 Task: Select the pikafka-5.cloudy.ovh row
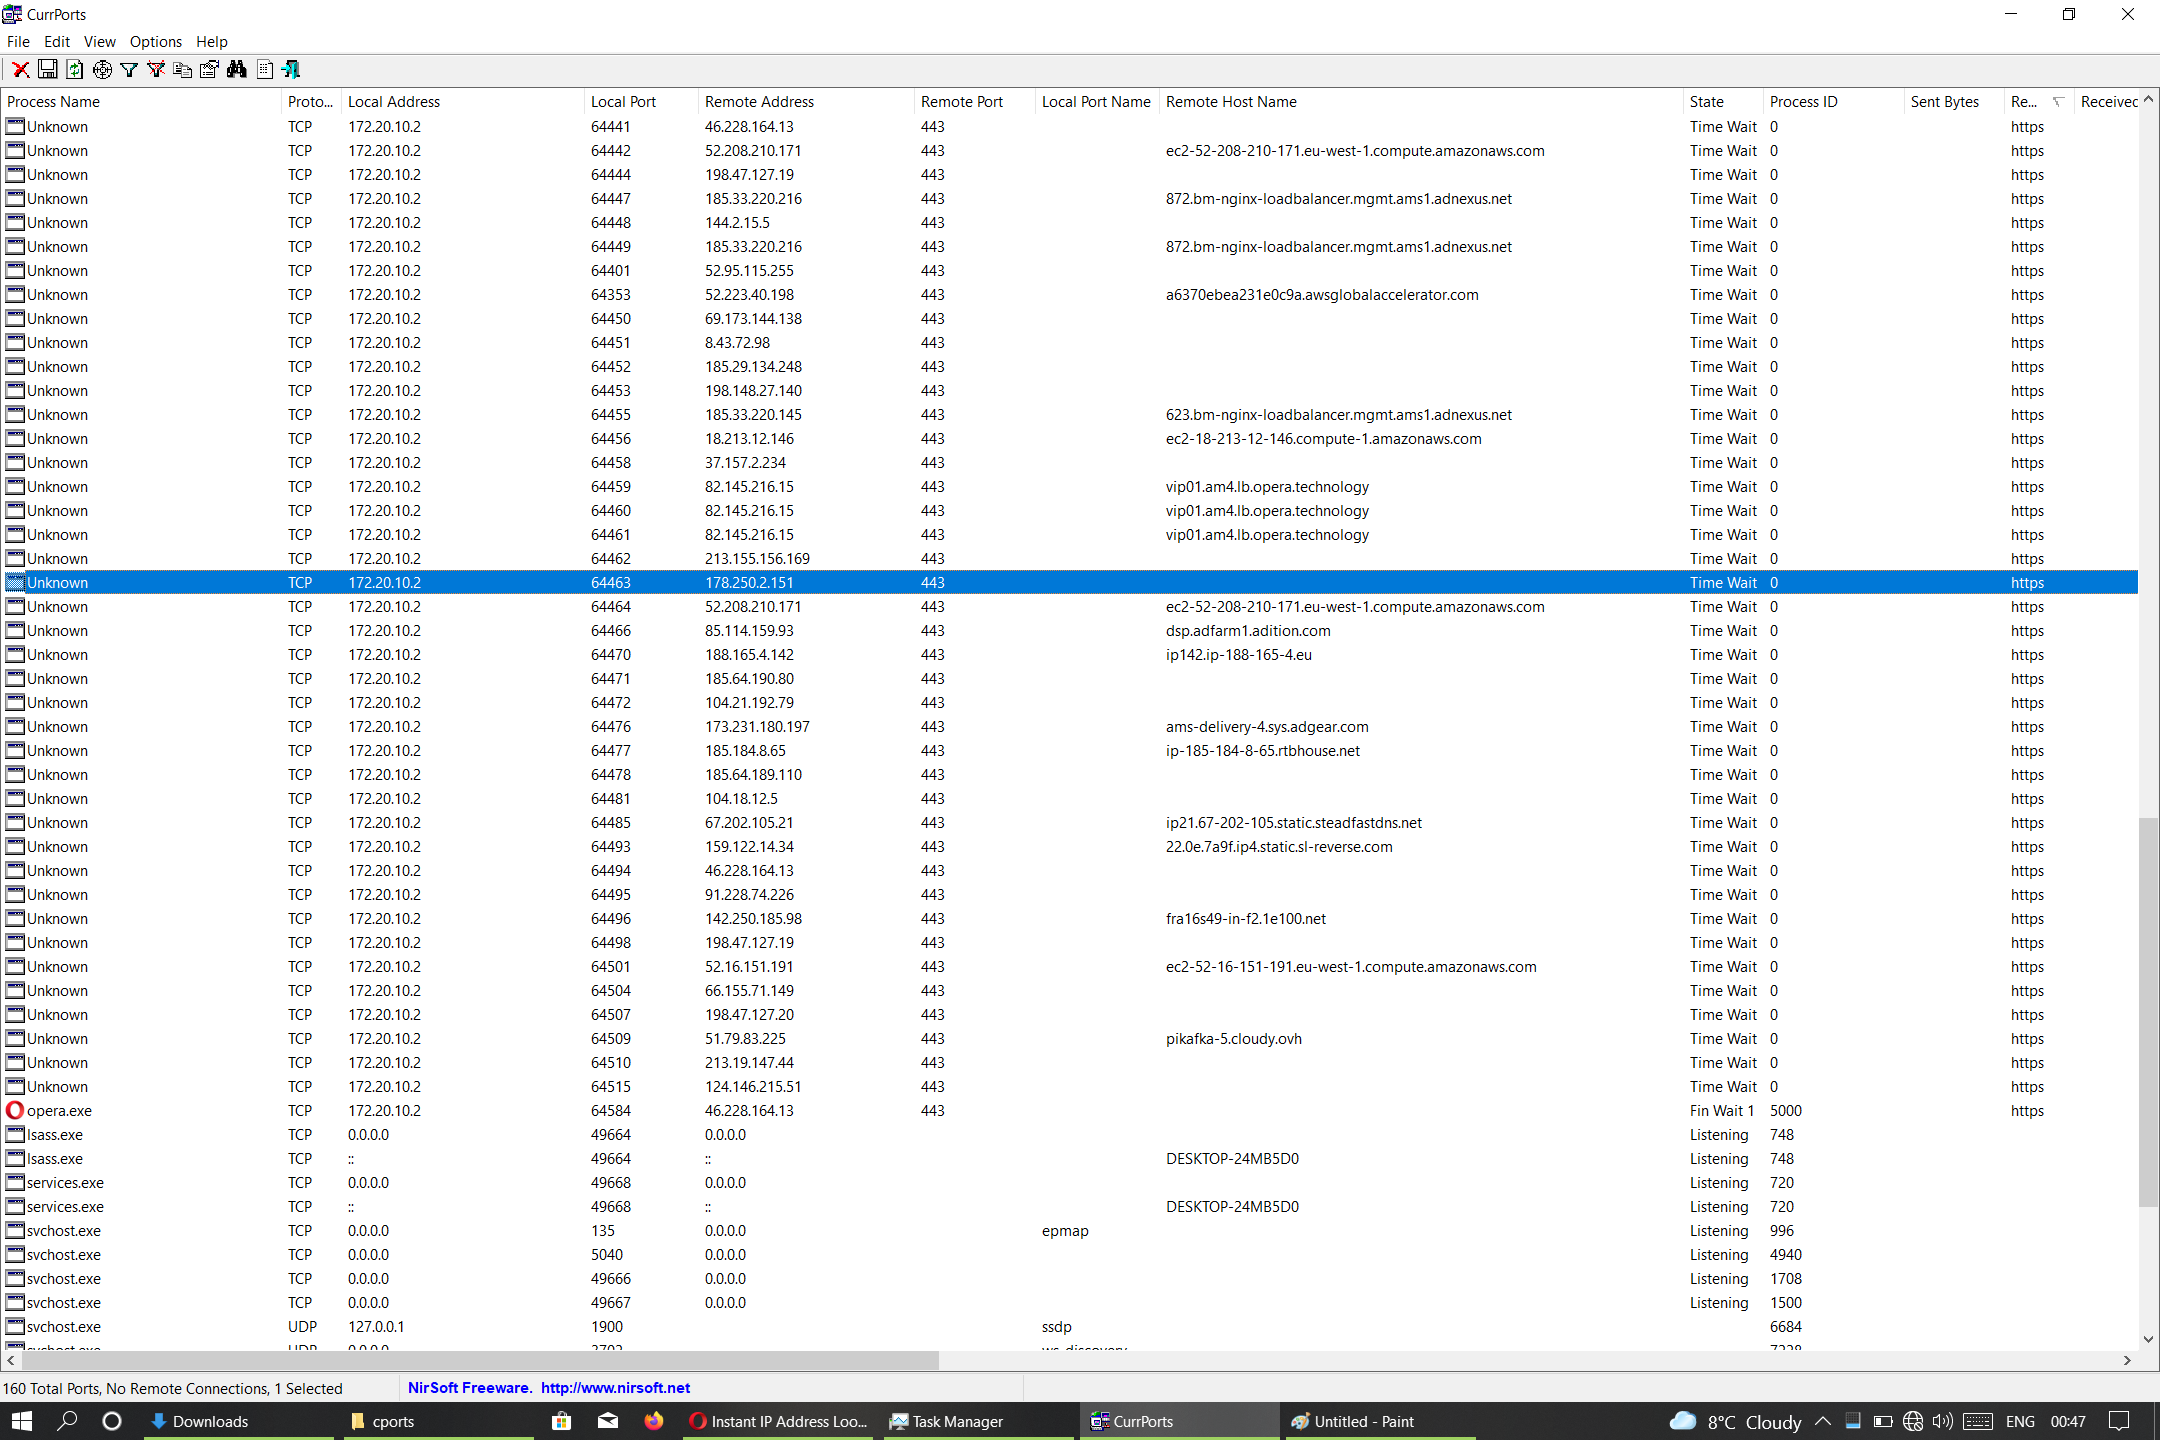[x=1070, y=1038]
